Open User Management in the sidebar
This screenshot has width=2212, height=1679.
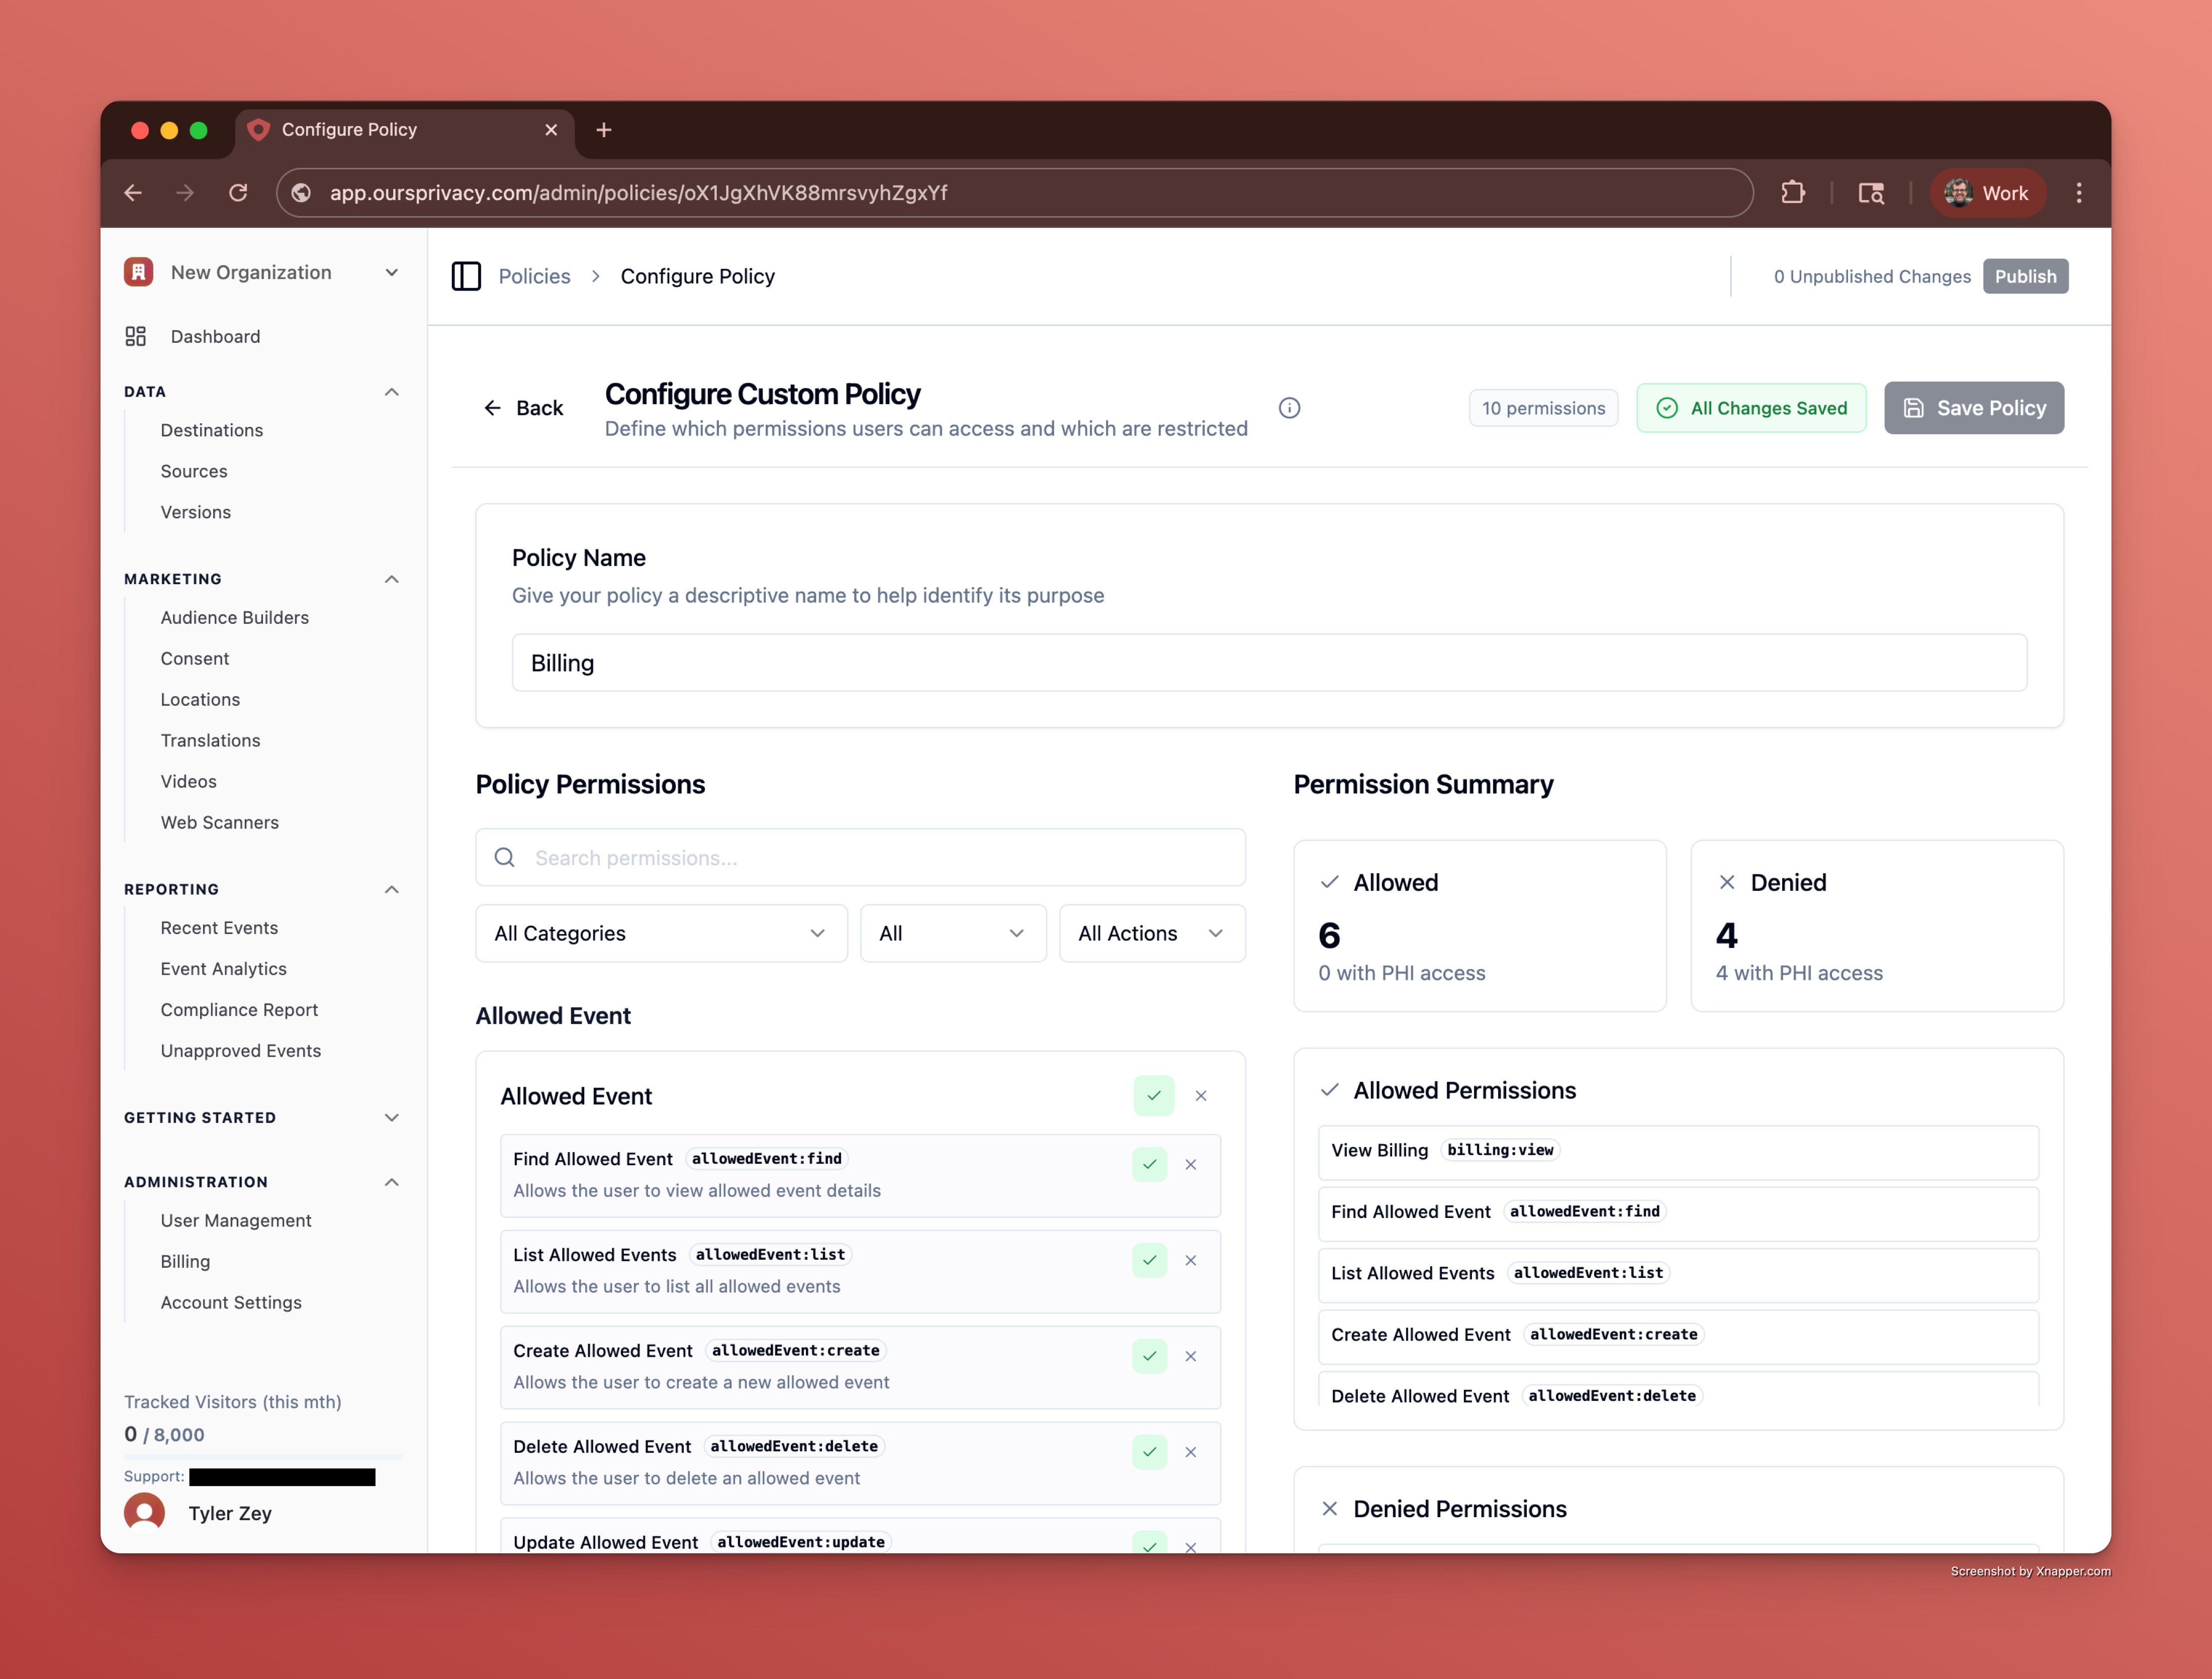coord(236,1220)
